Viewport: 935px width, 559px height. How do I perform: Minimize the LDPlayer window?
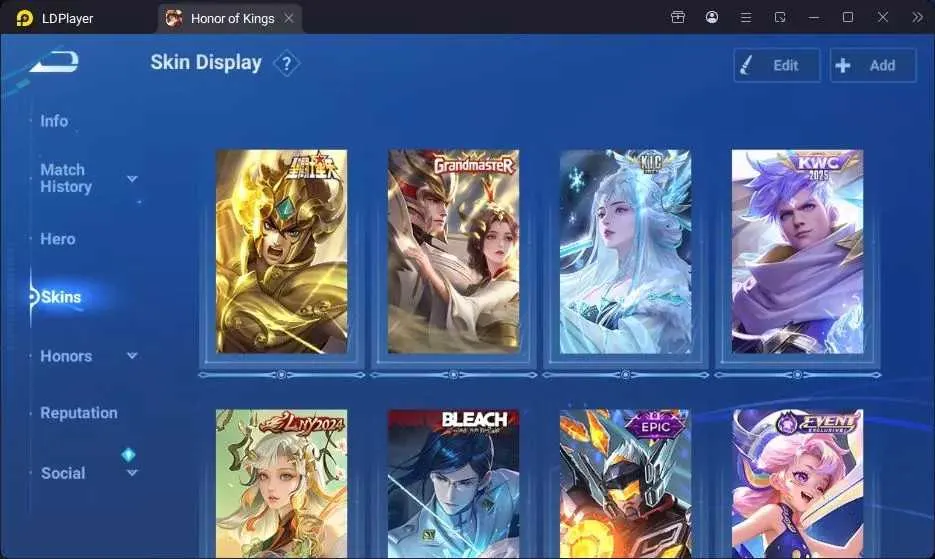click(x=813, y=17)
